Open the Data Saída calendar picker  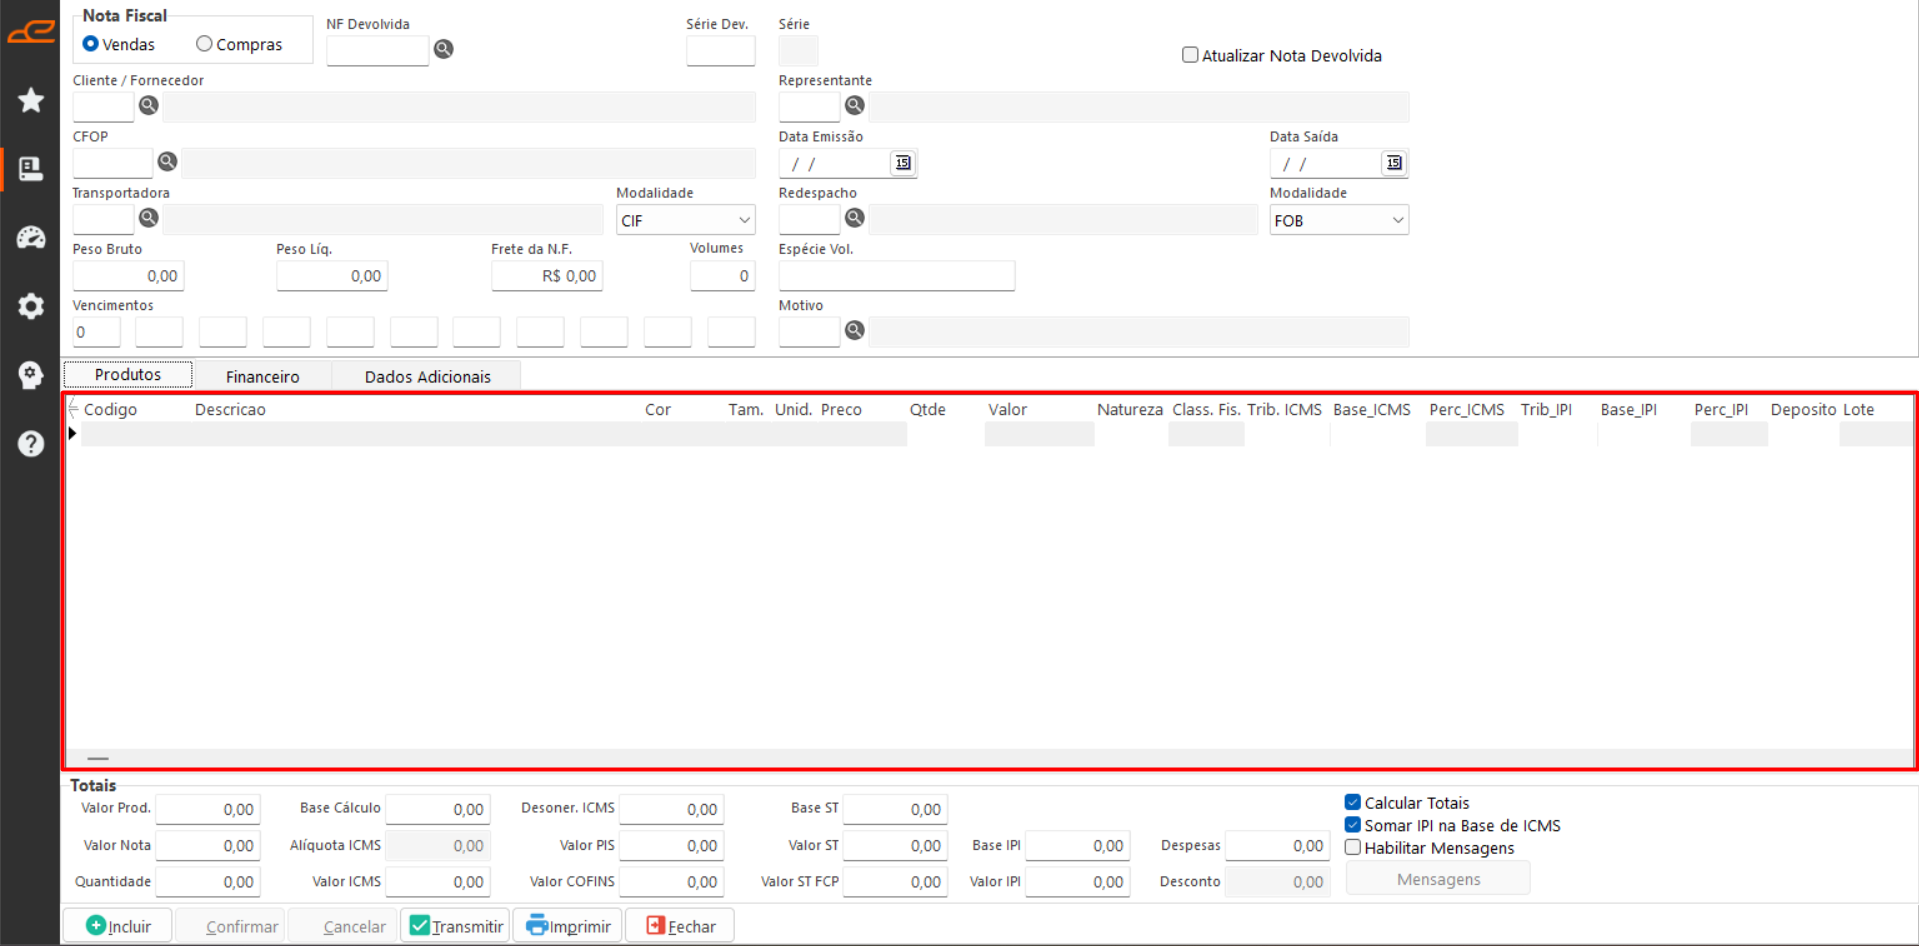[x=1394, y=163]
